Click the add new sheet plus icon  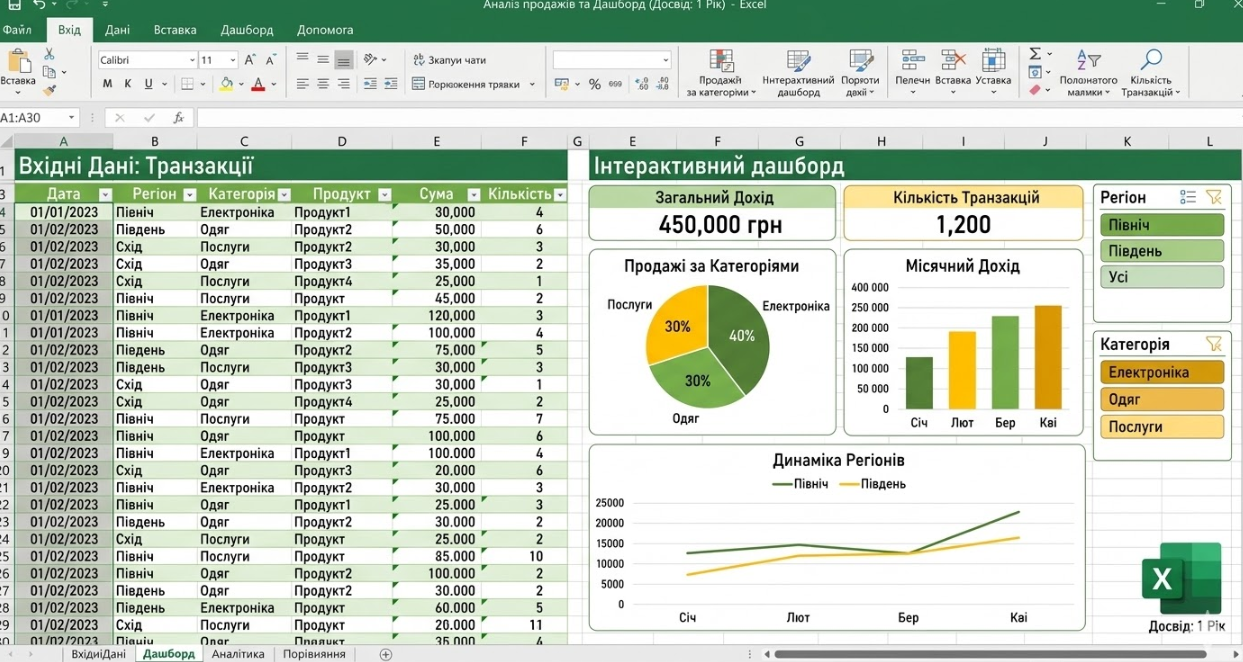386,654
